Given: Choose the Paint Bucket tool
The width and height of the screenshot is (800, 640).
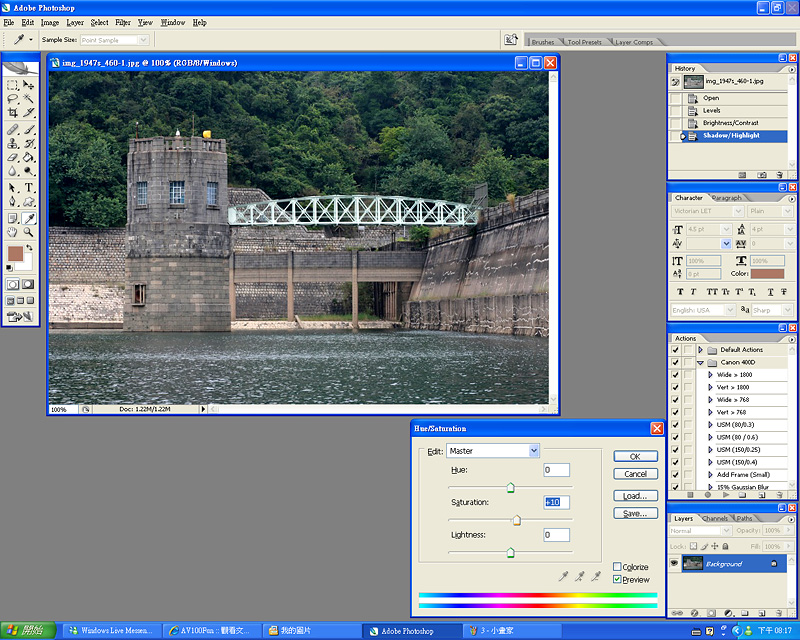Looking at the screenshot, I should [x=29, y=158].
